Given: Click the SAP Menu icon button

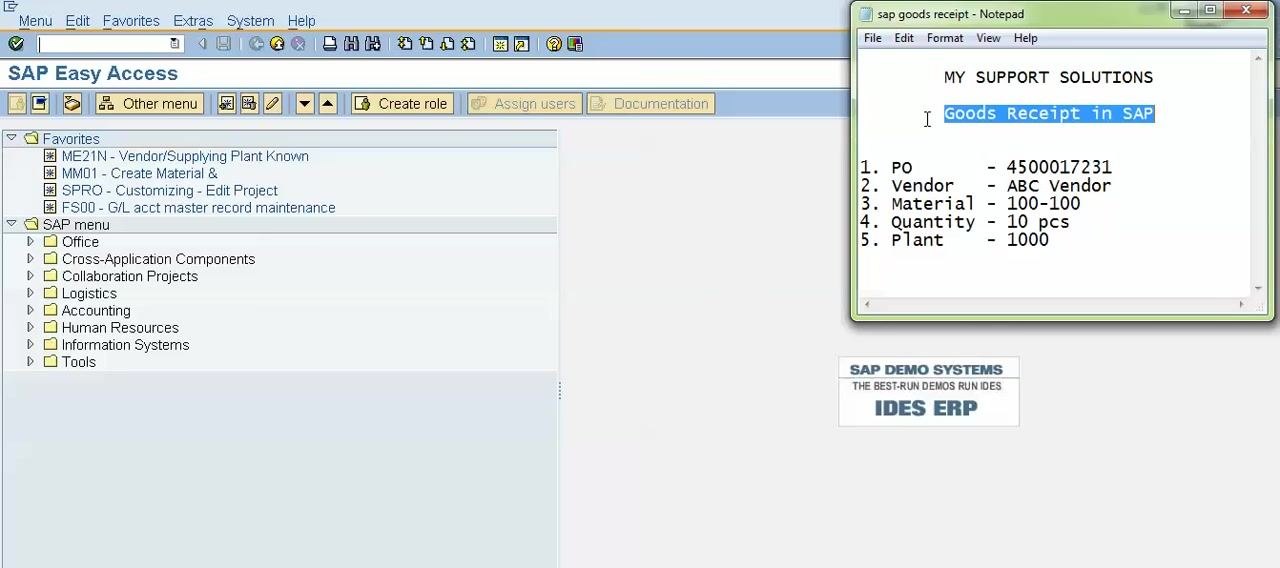Looking at the screenshot, I should (x=40, y=104).
